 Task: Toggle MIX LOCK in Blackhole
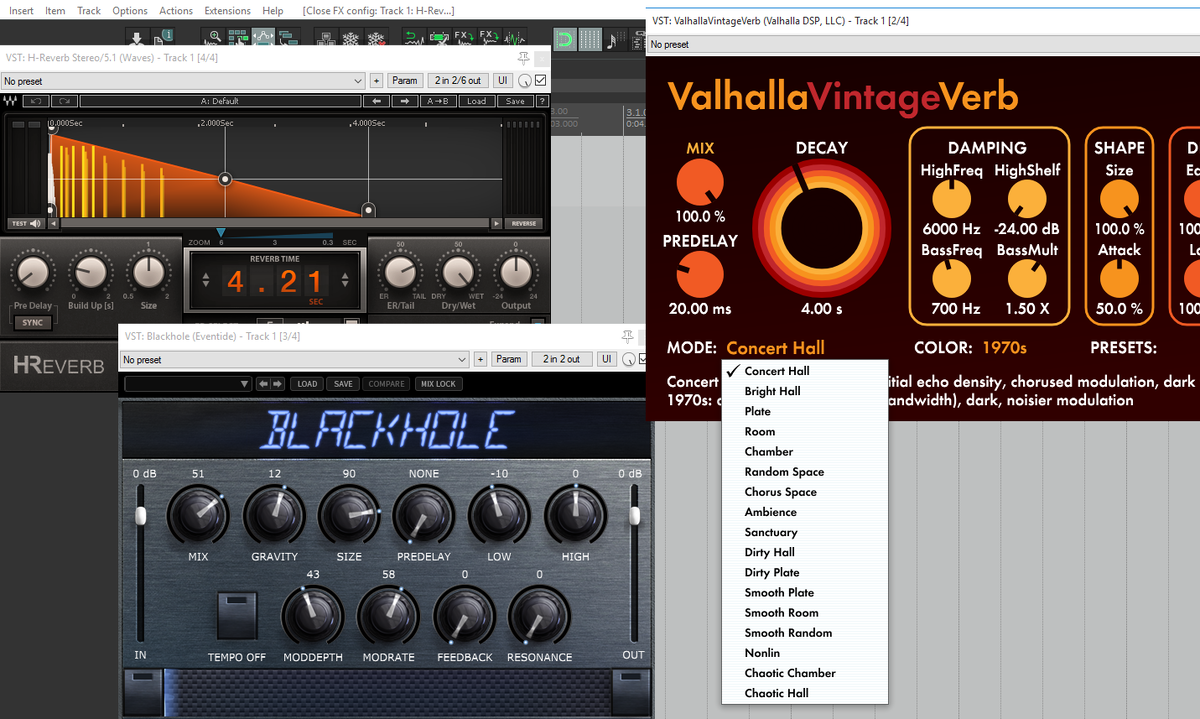(x=438, y=383)
